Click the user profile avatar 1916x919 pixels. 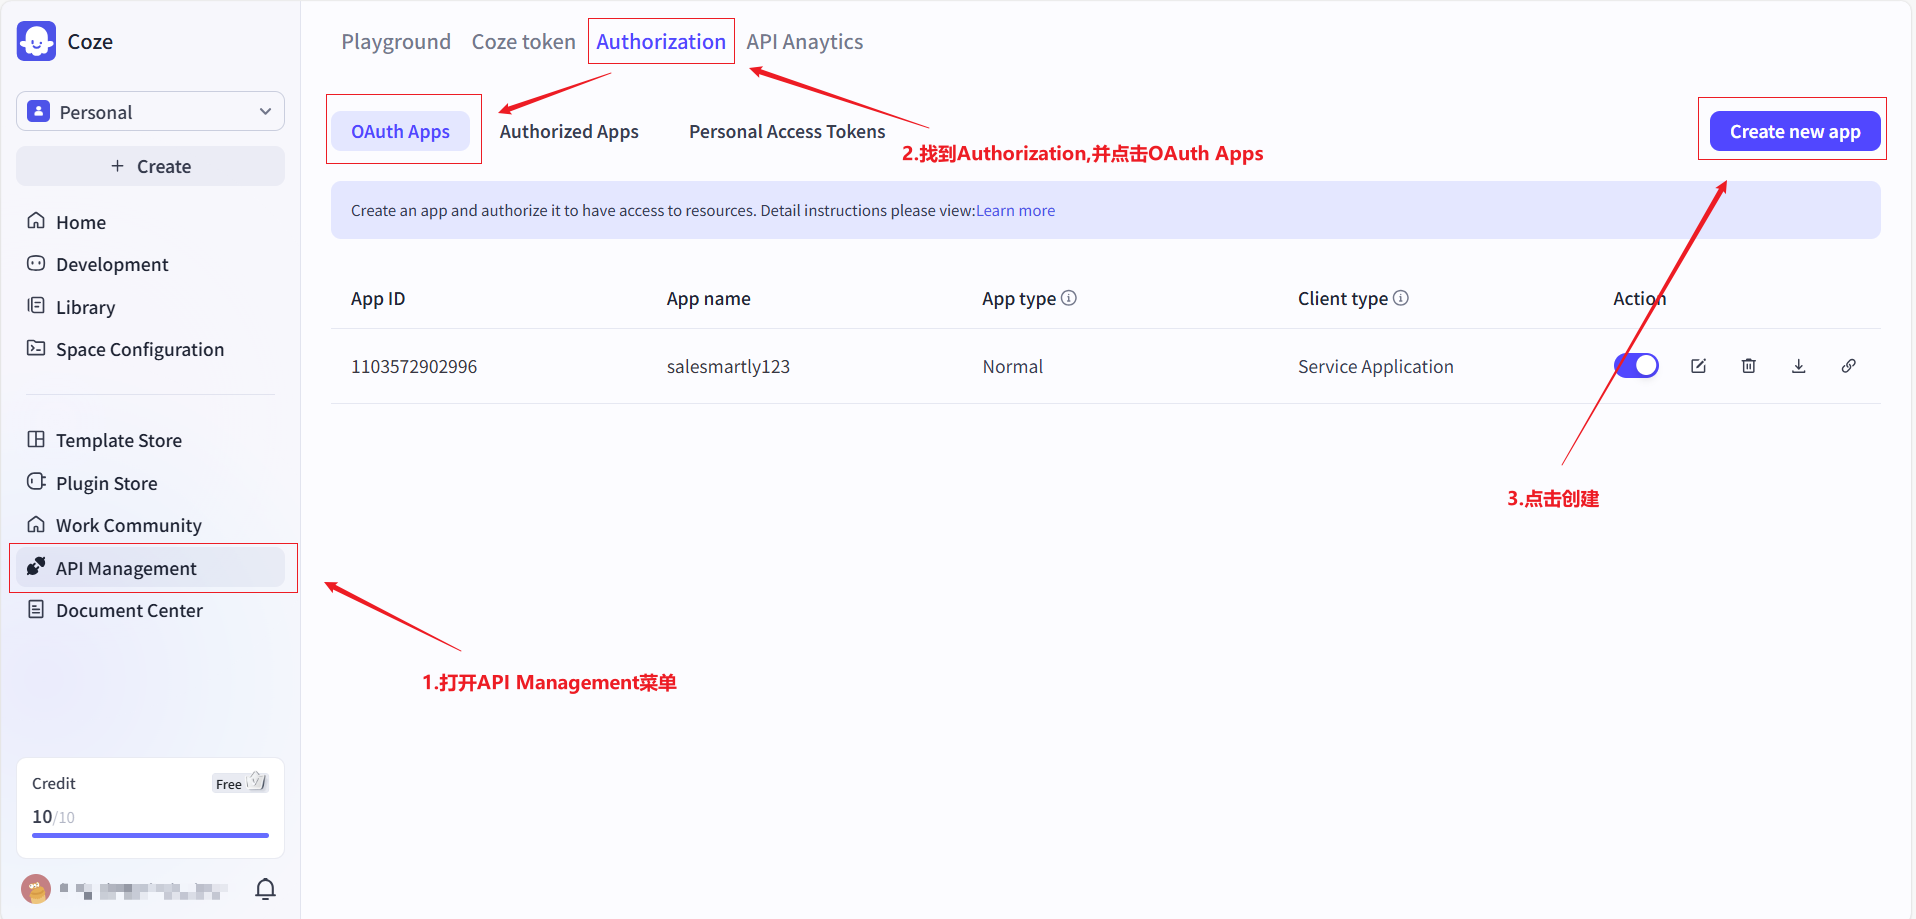coord(36,889)
